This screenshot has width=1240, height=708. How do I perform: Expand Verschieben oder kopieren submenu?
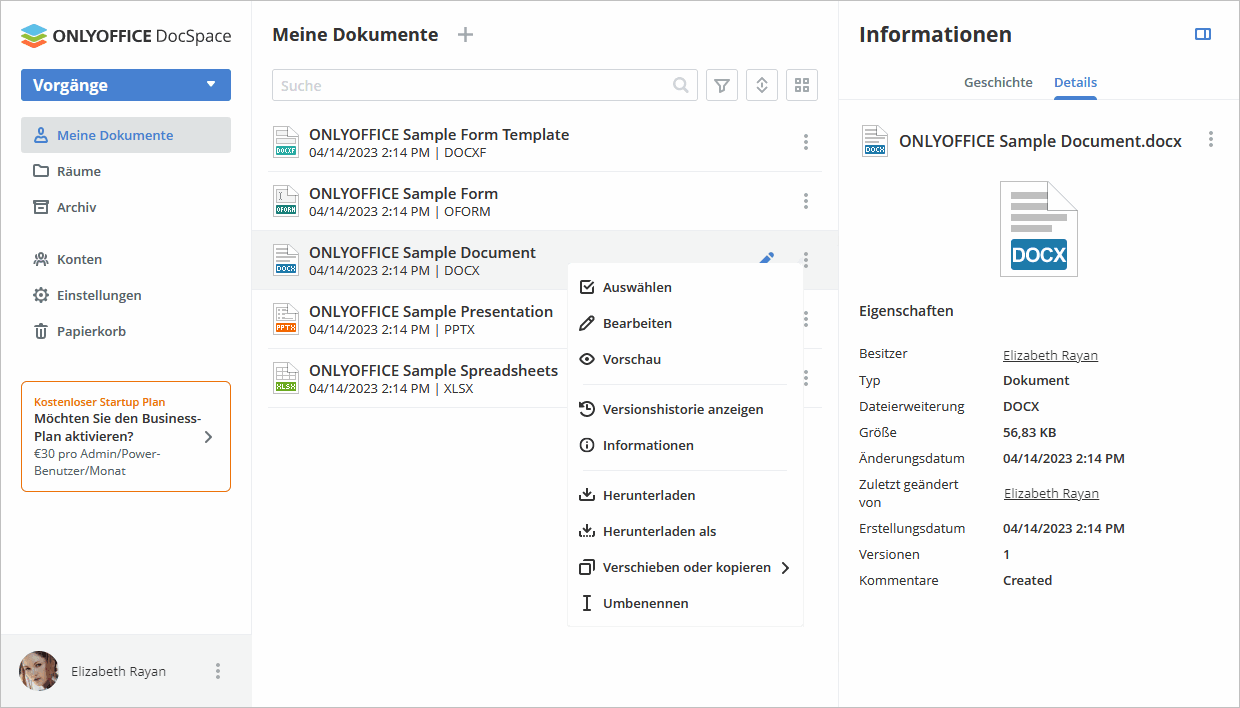click(x=685, y=567)
